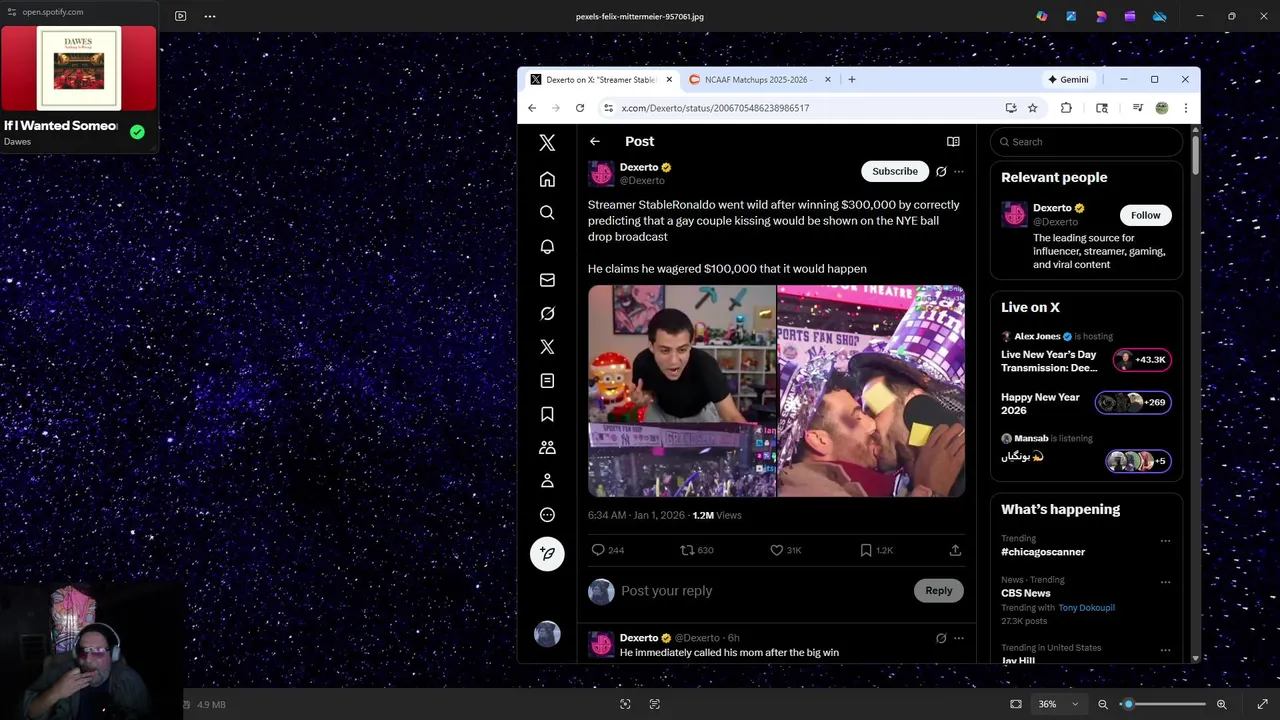This screenshot has height=720, width=1280.
Task: Close the NCAAF Matchups tab
Action: click(x=826, y=79)
